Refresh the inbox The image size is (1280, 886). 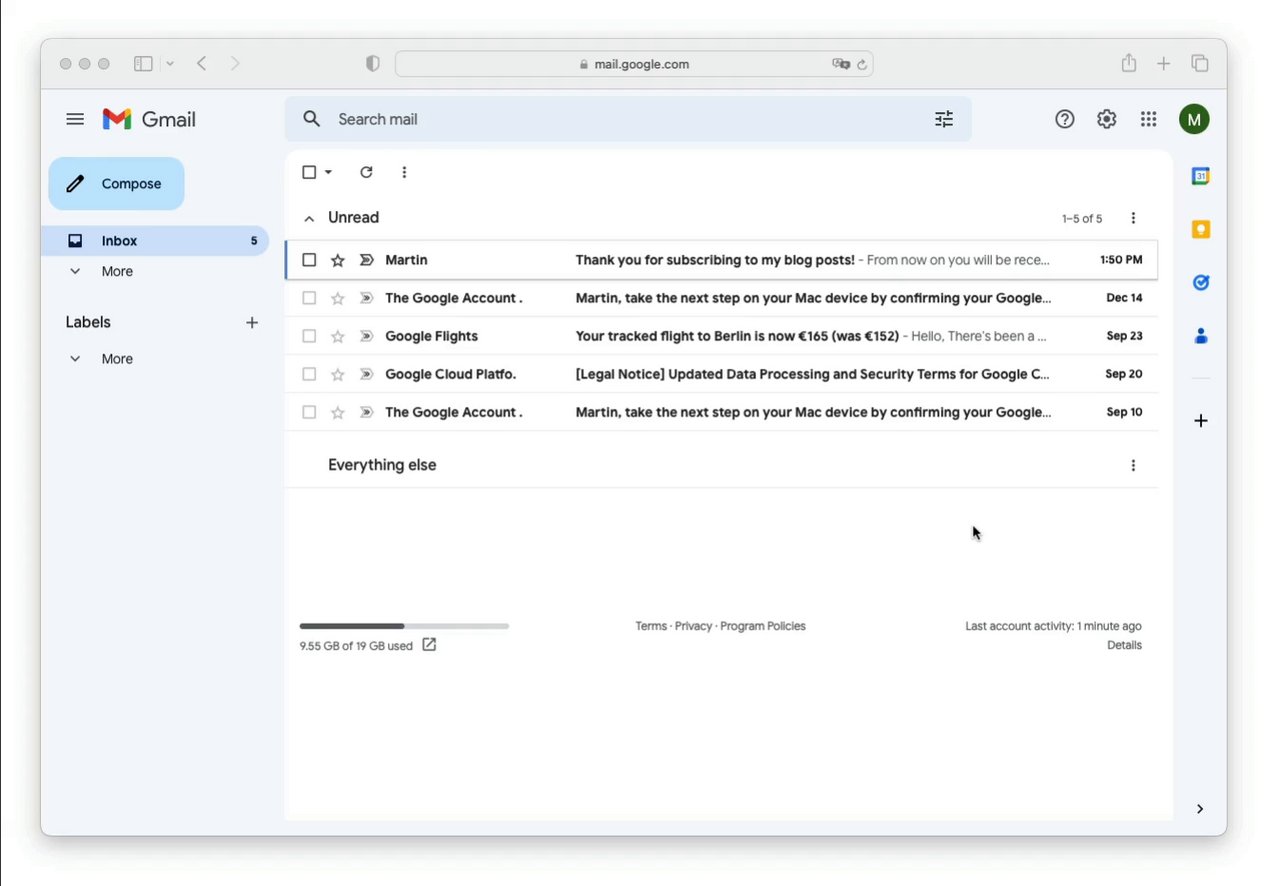pos(366,172)
